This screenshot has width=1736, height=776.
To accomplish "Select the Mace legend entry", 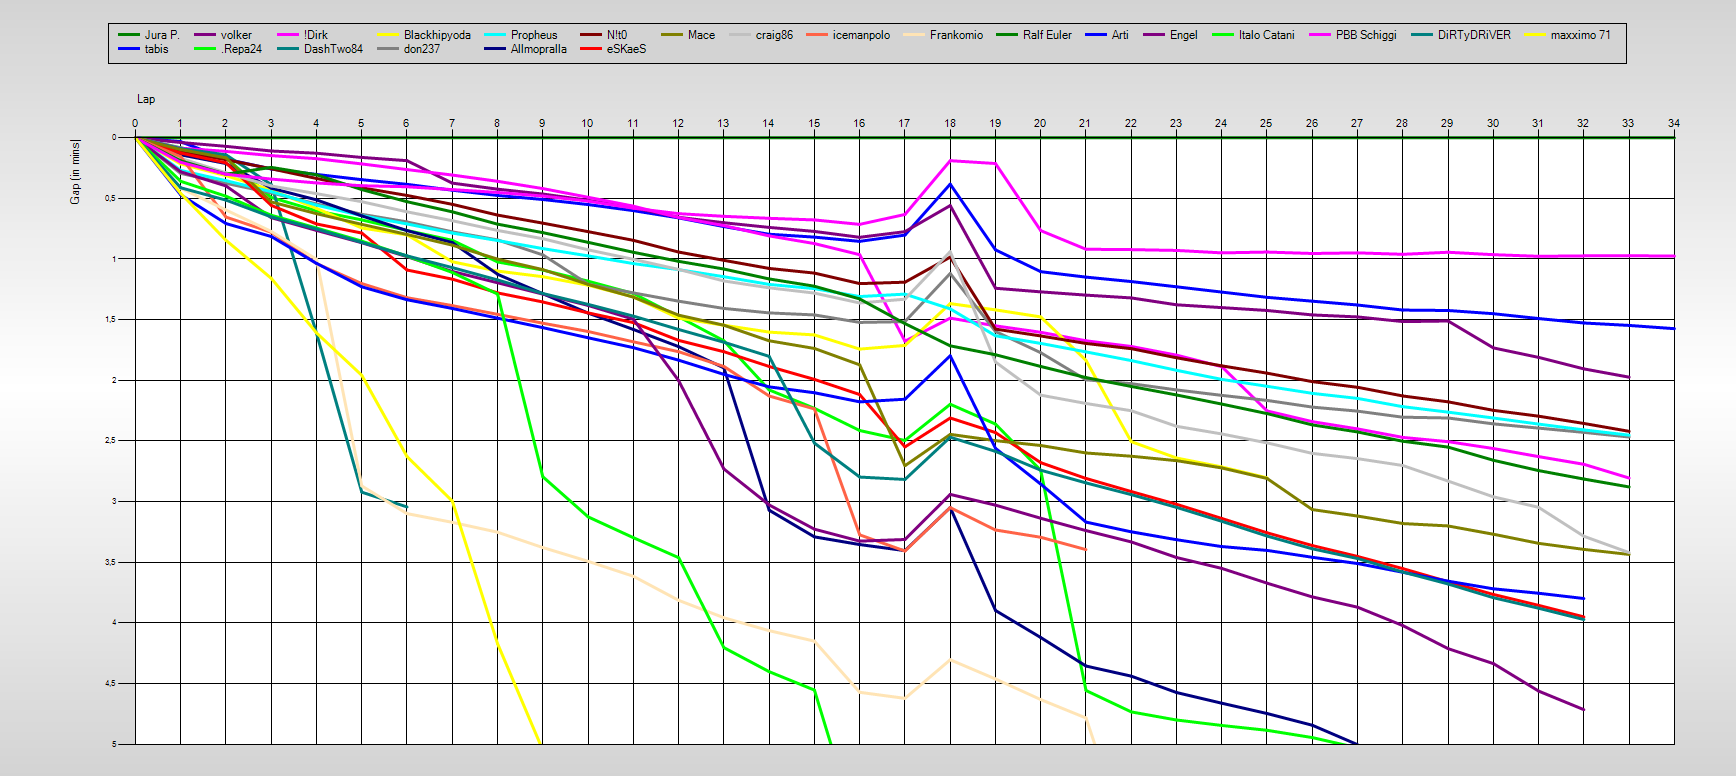I will click(701, 35).
